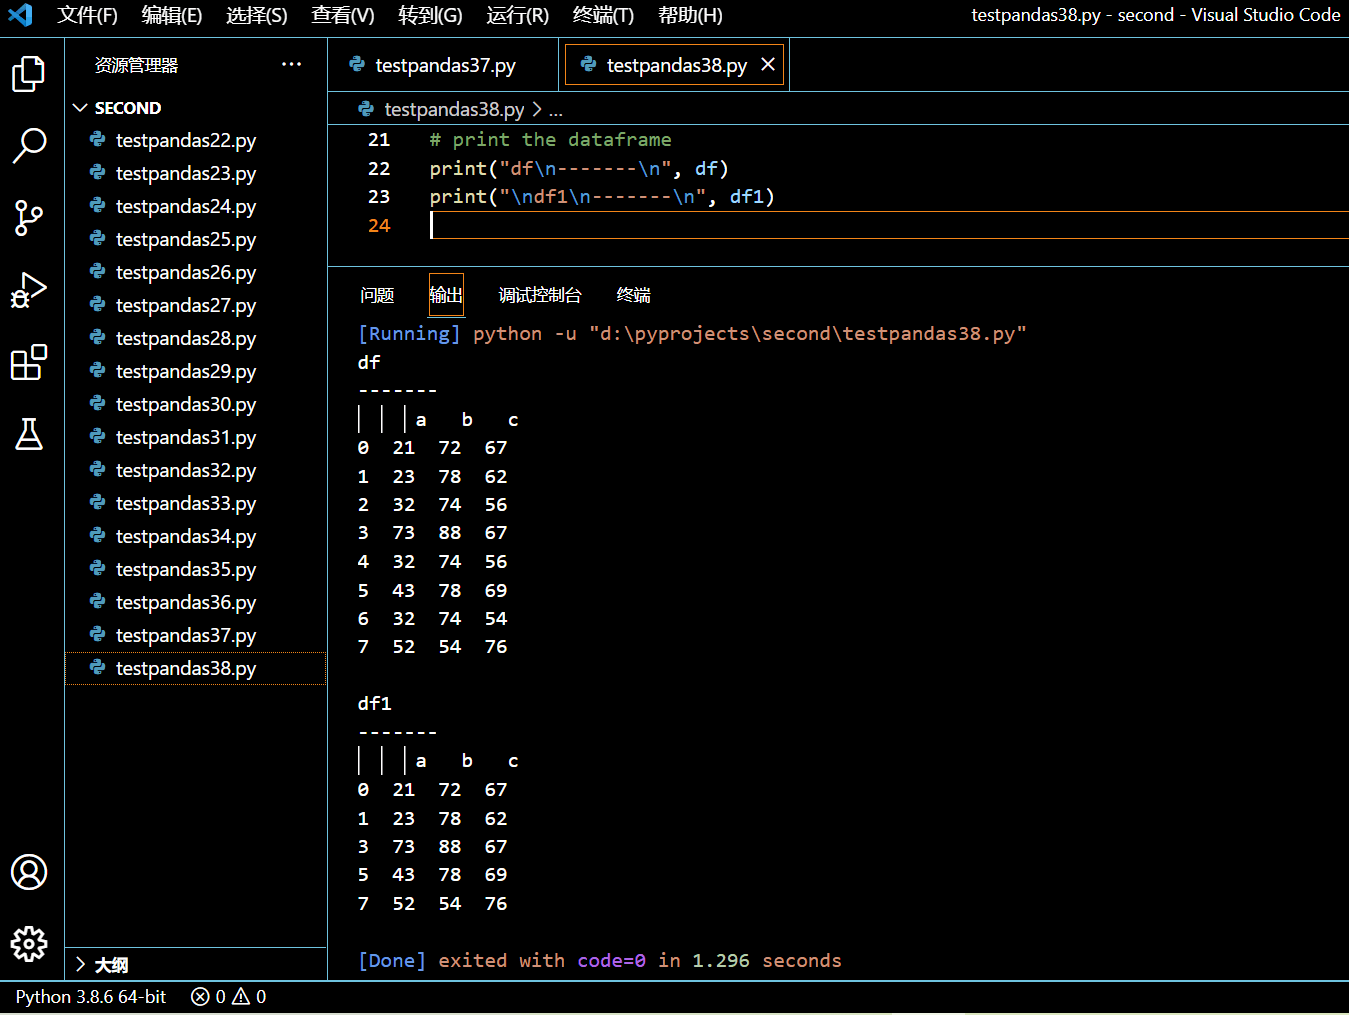The width and height of the screenshot is (1349, 1015).
Task: Open the 查看(V) menu
Action: point(343,15)
